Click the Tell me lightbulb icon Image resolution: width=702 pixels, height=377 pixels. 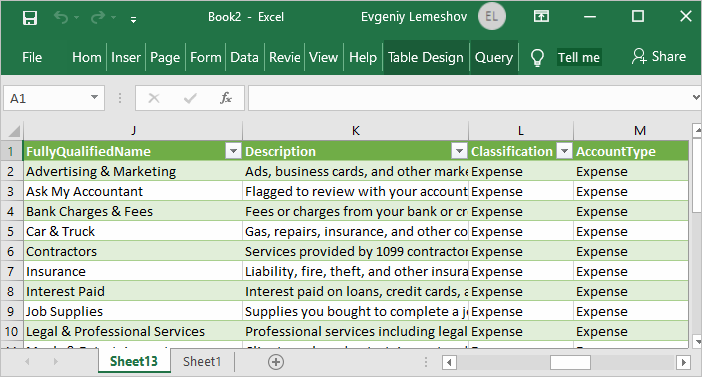pyautogui.click(x=537, y=57)
